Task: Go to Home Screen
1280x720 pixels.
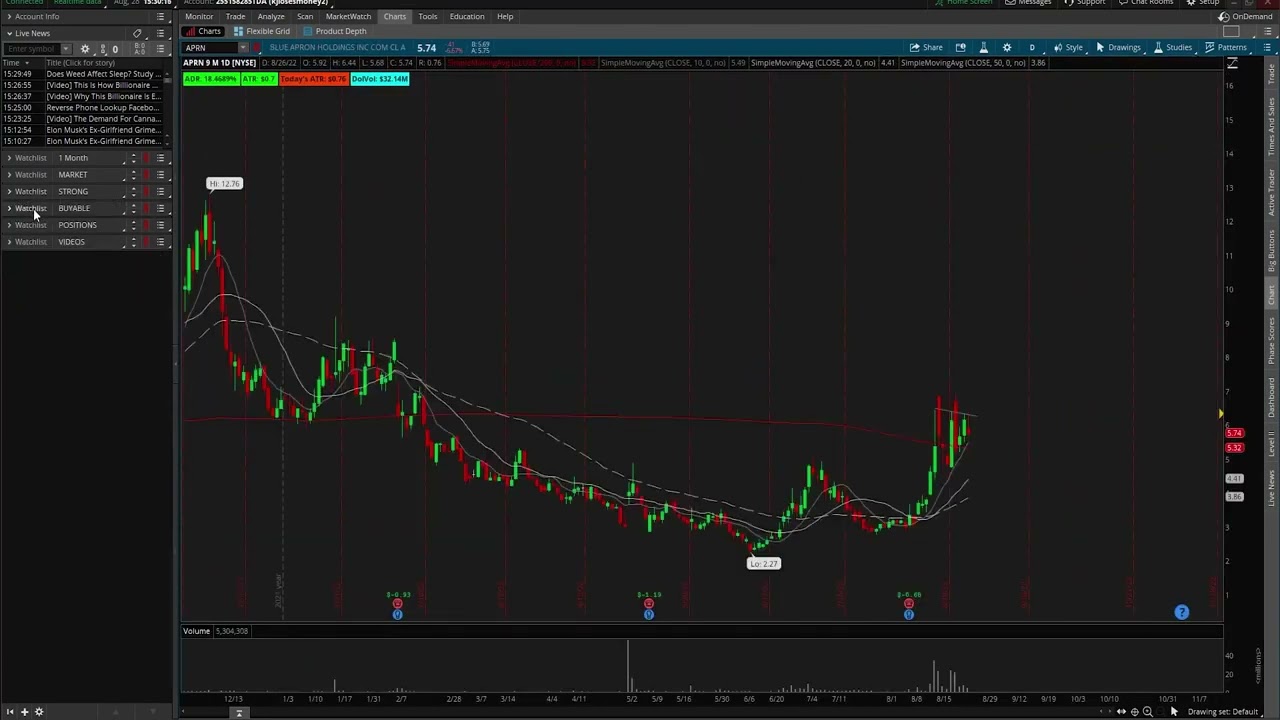Action: 964,3
